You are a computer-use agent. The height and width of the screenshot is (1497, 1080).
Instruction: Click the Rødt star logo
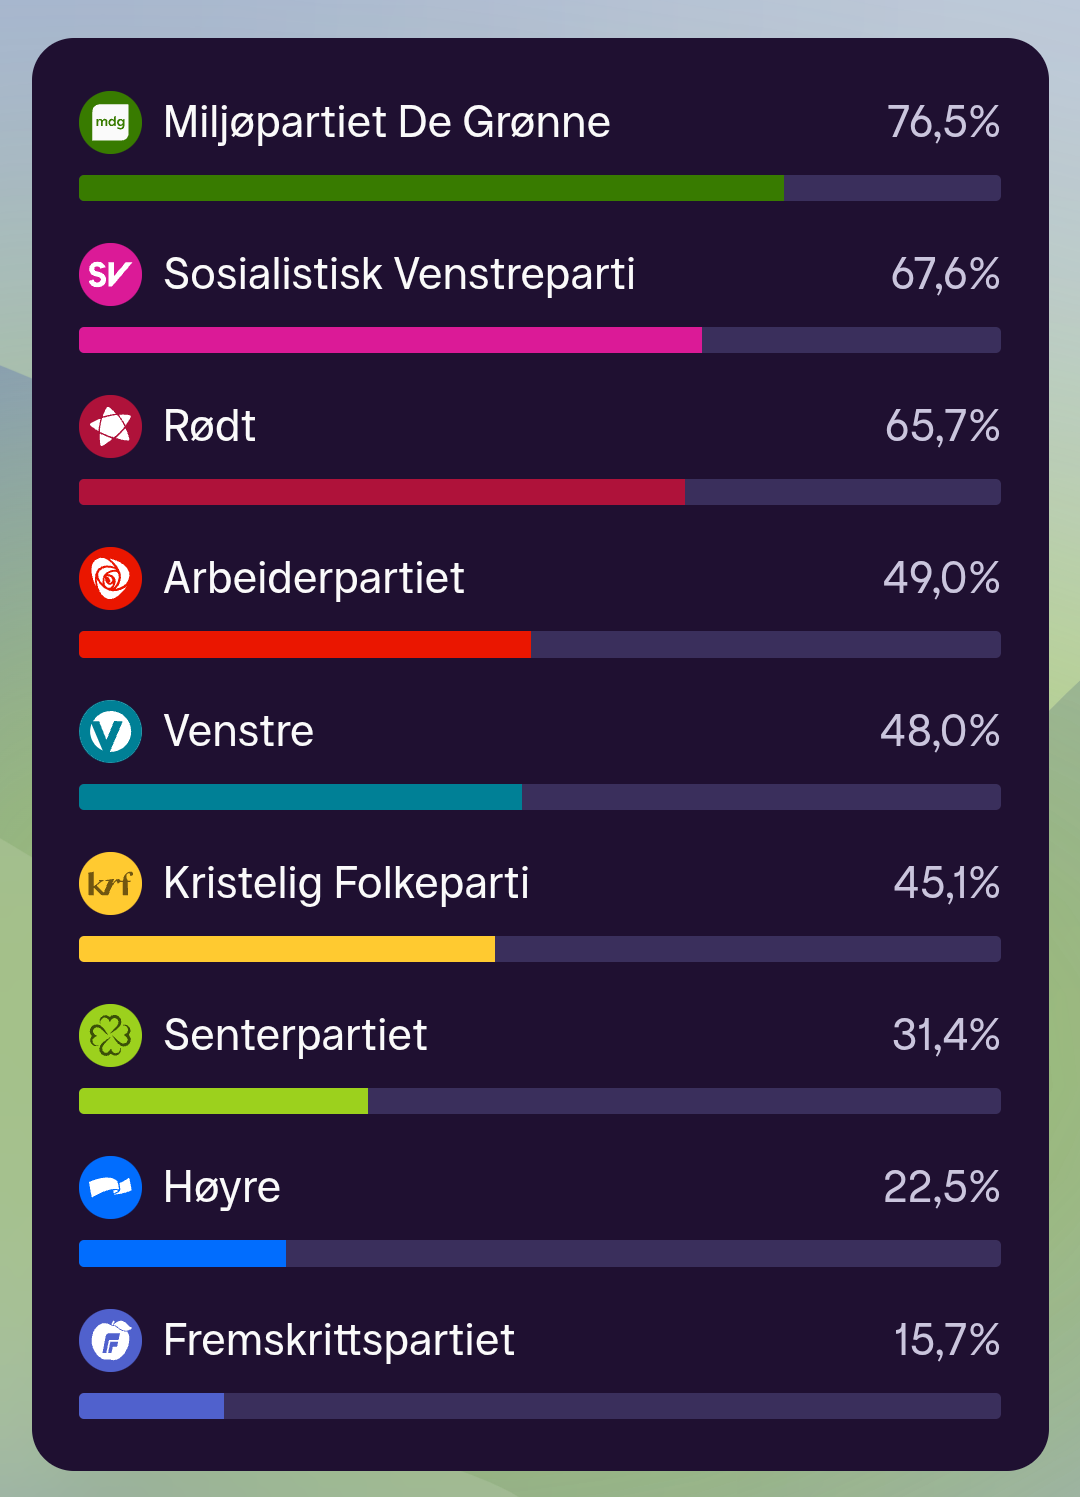click(110, 426)
